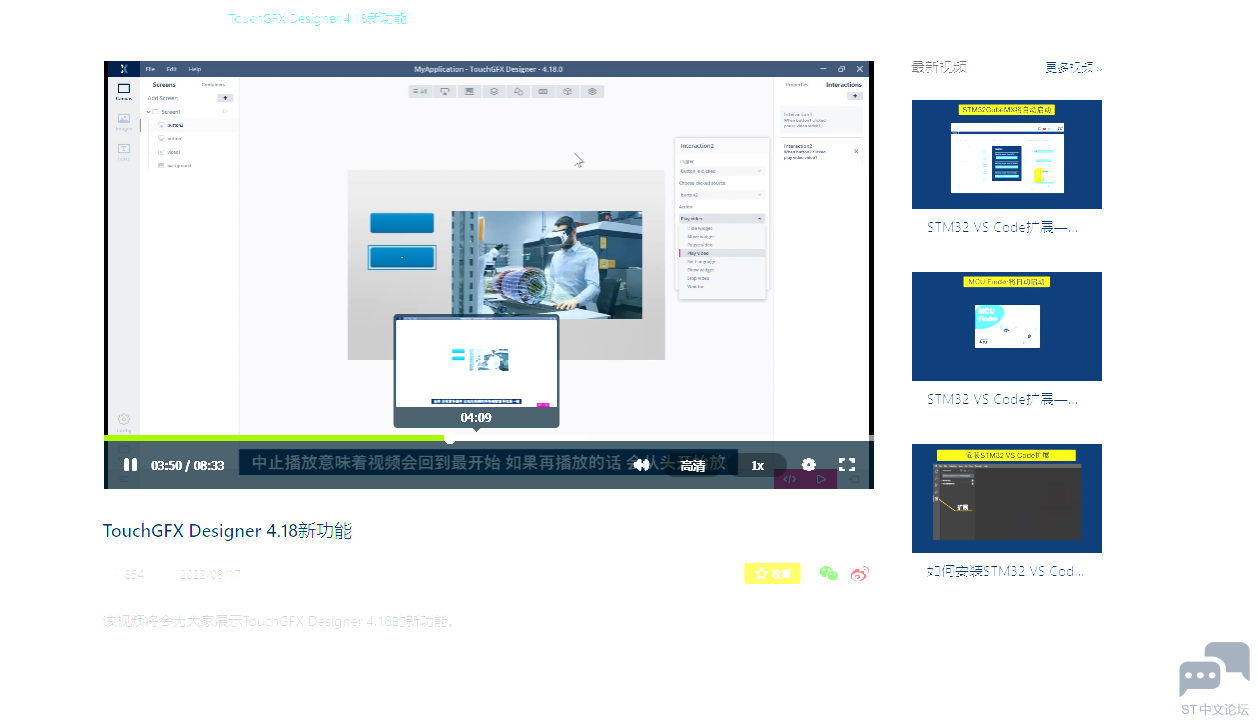The image size is (1258, 725).
Task: Click the video description text below the date
Action: [280, 621]
